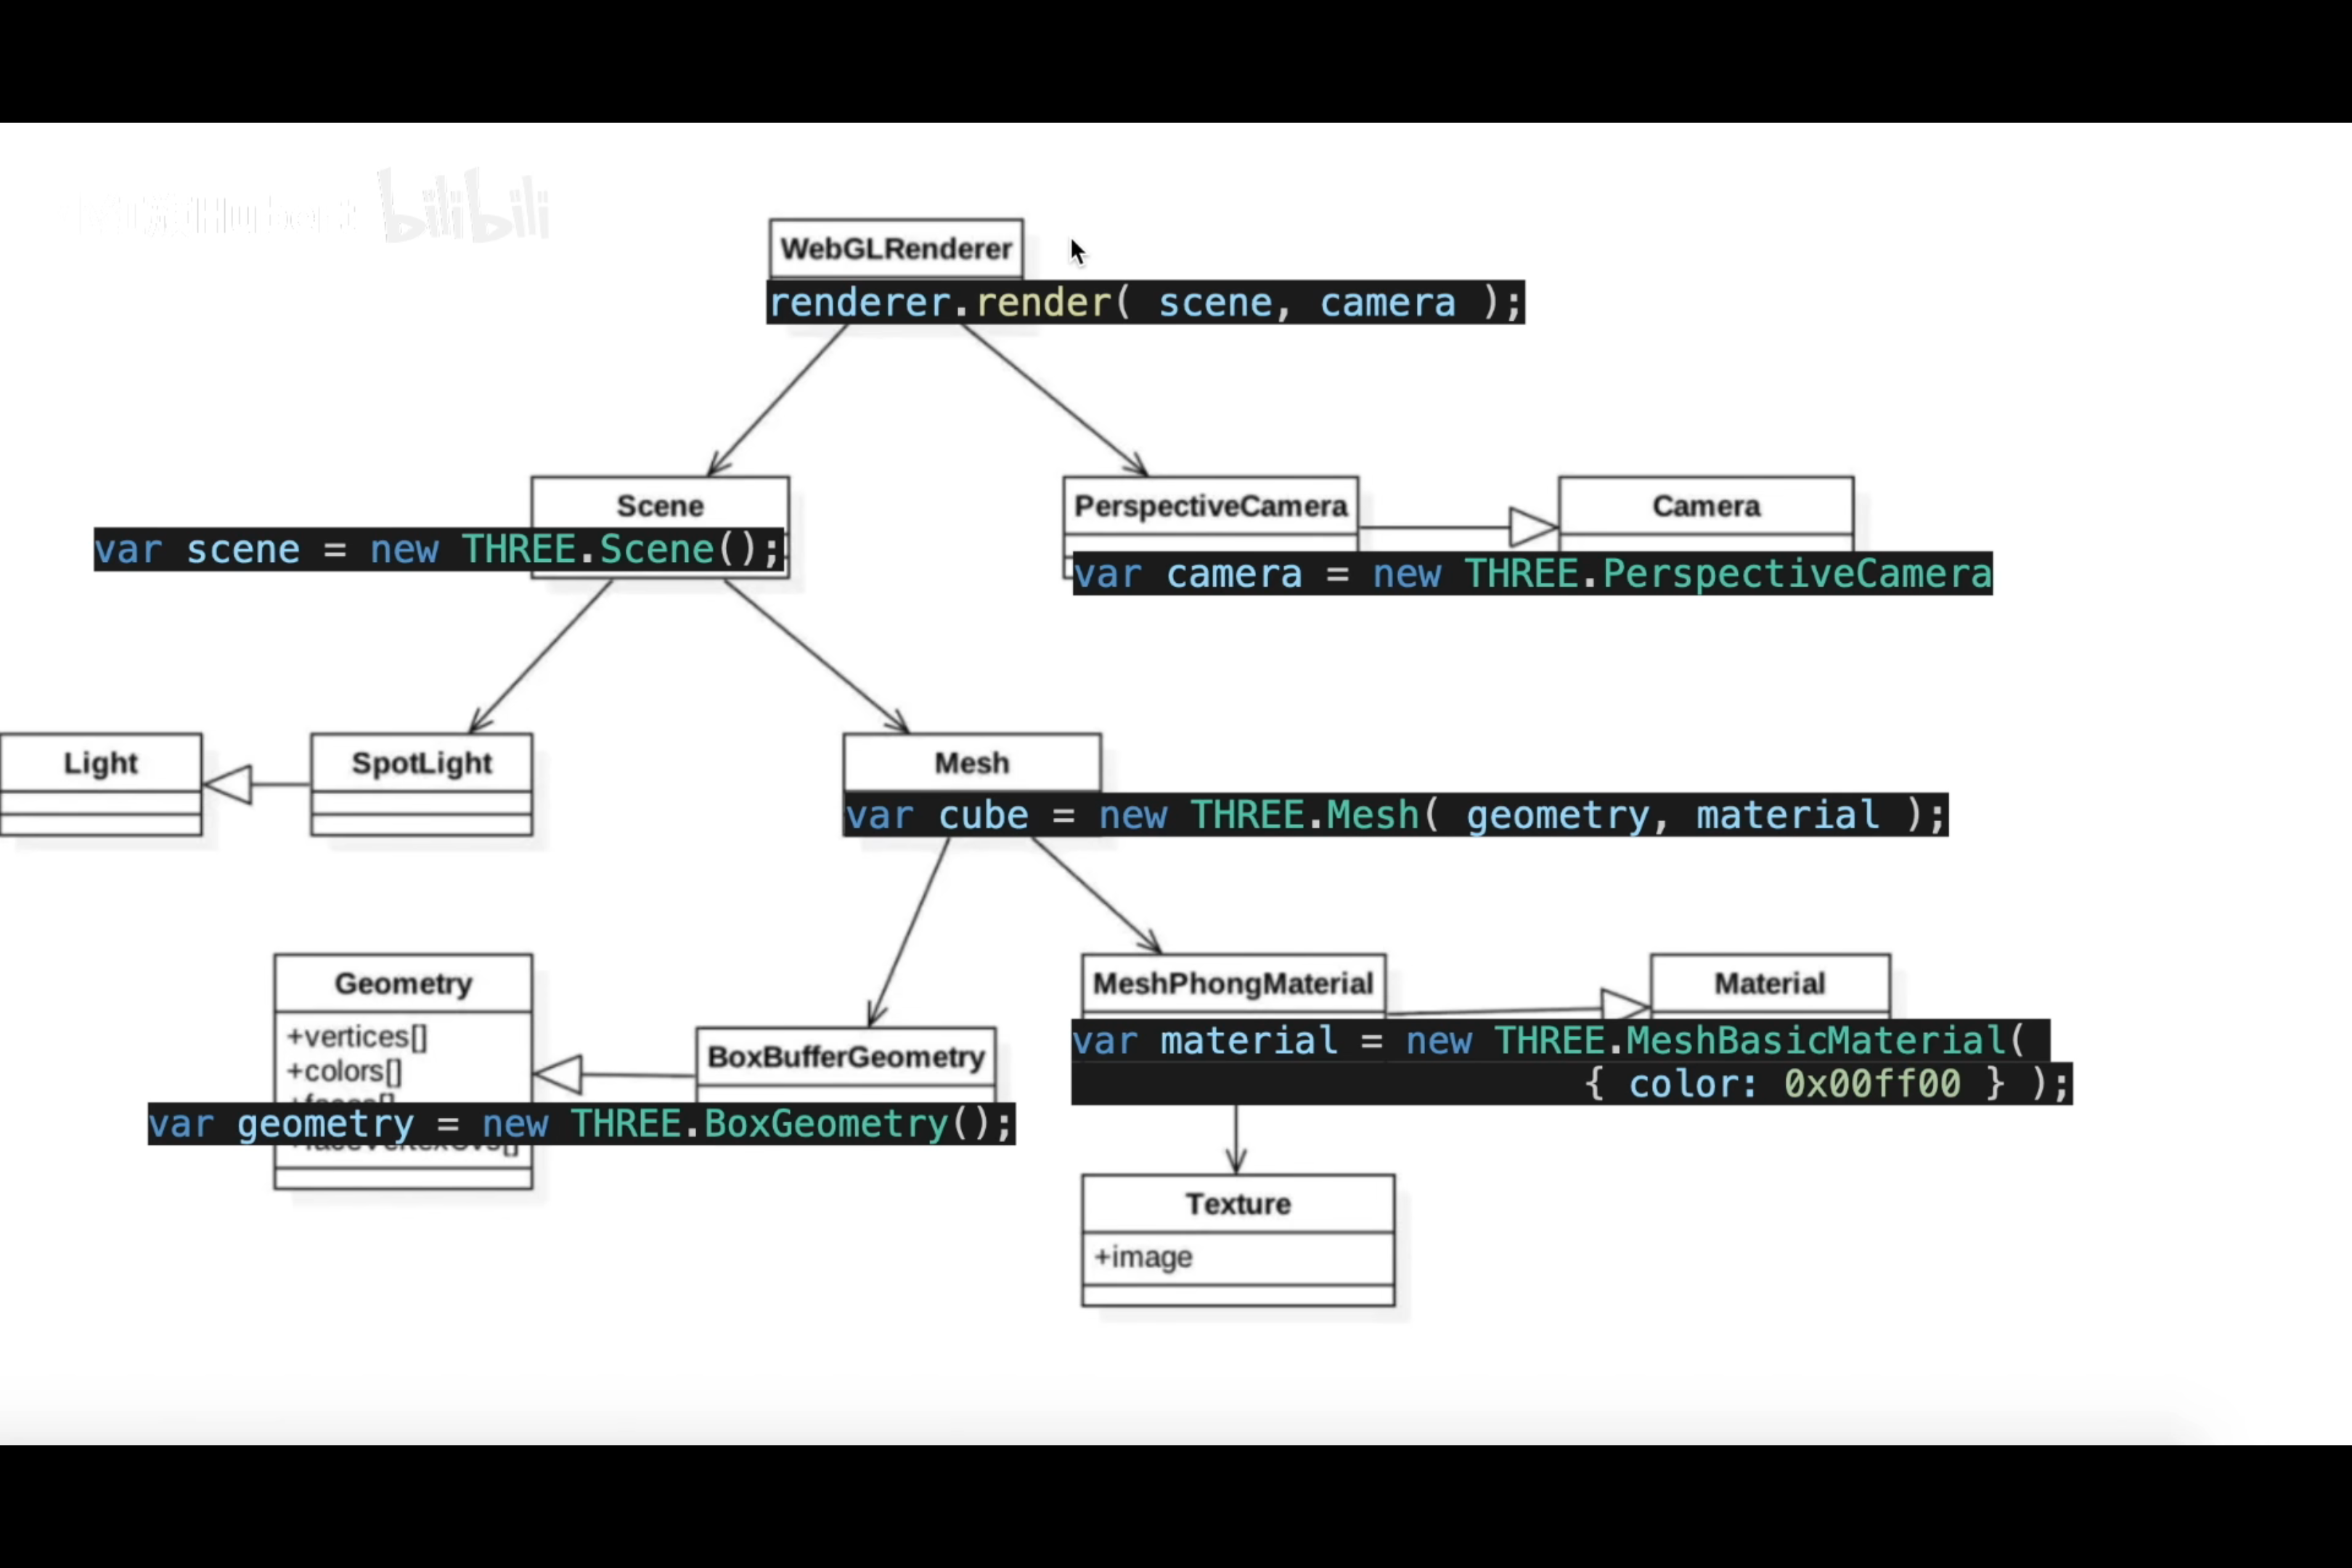The width and height of the screenshot is (2352, 1568).
Task: Click the Mesh node icon
Action: pyautogui.click(x=971, y=761)
